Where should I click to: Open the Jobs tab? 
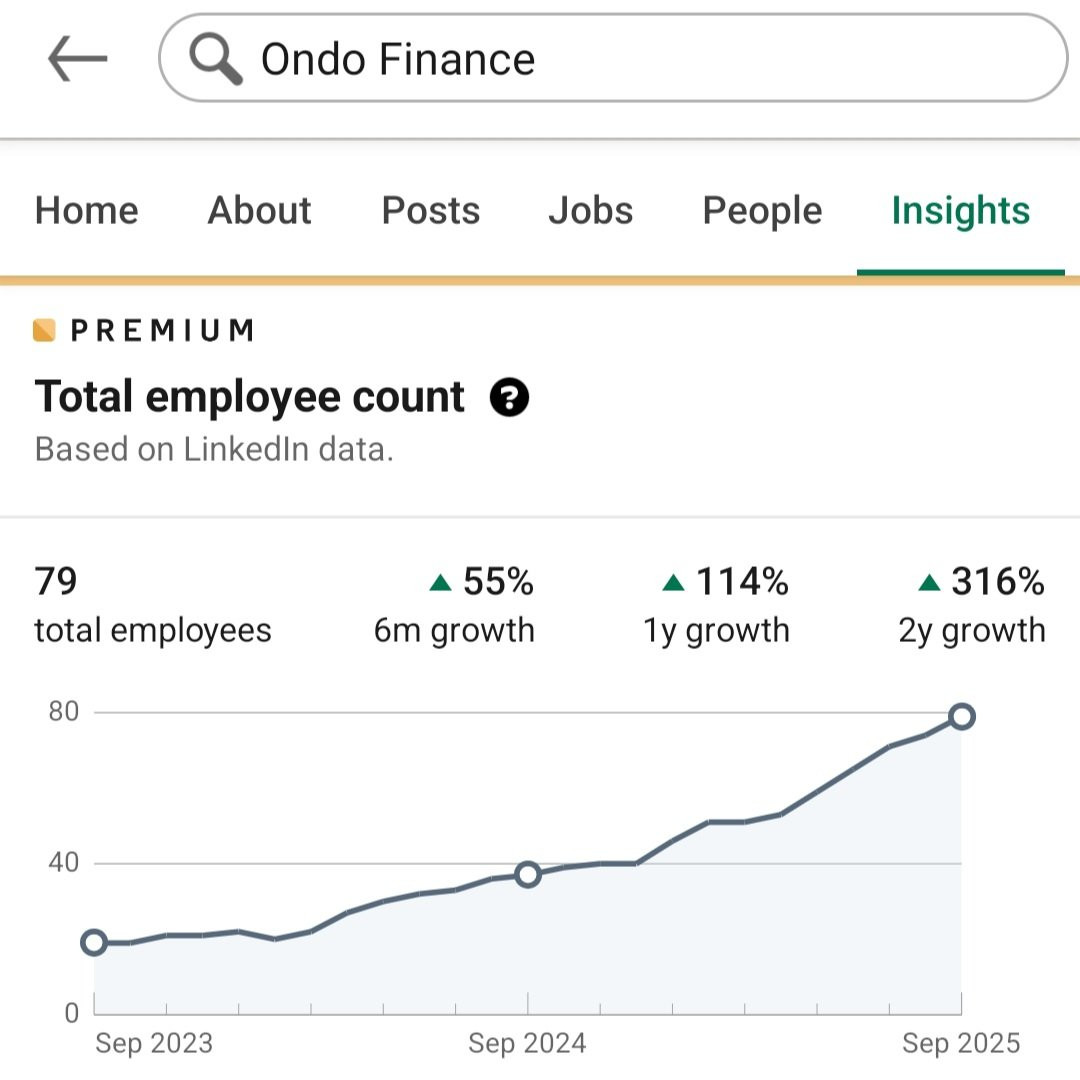point(590,211)
